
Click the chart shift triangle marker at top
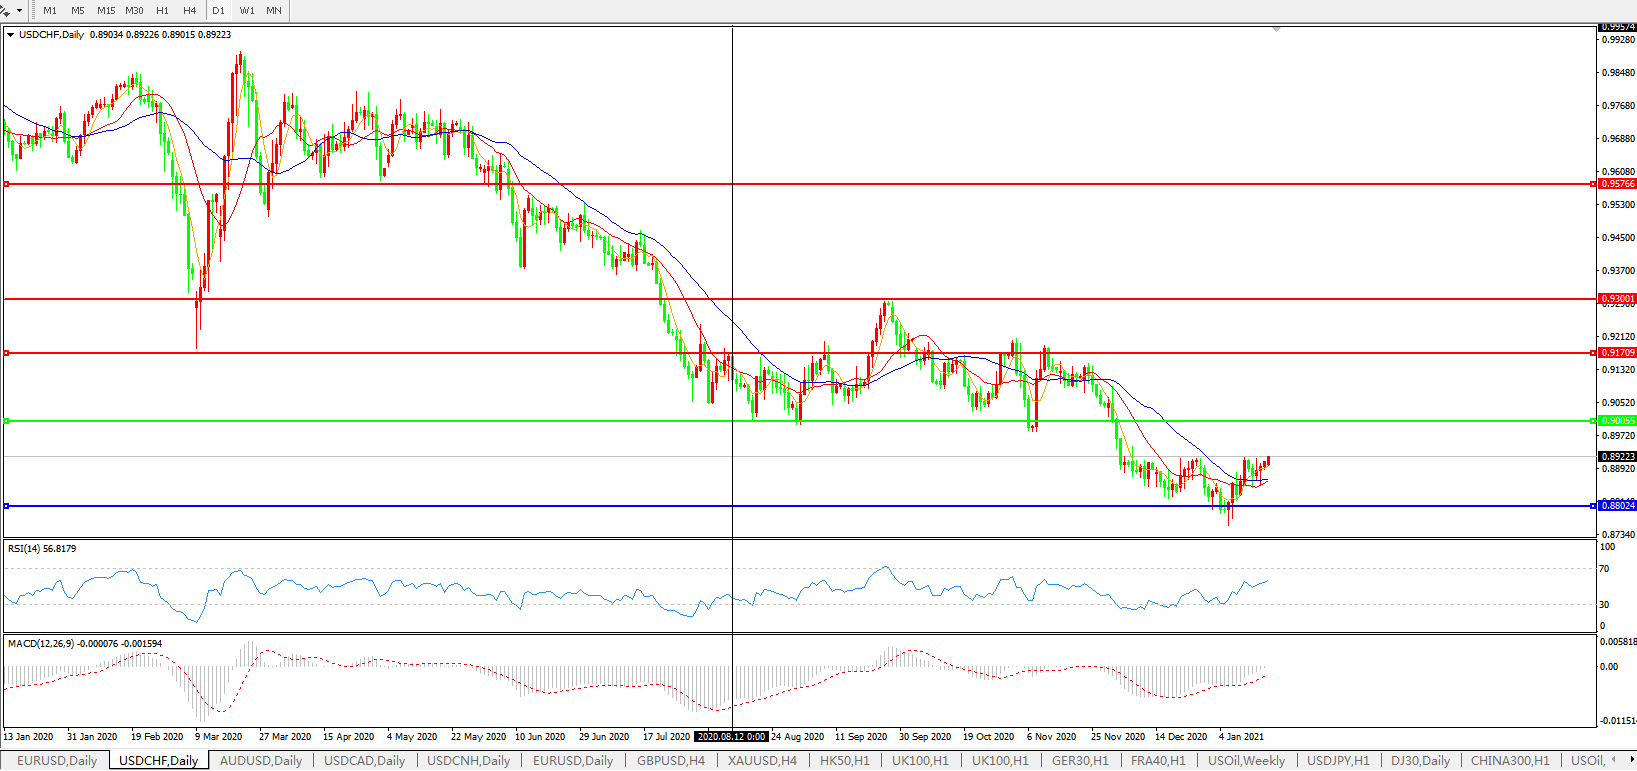(x=1276, y=30)
